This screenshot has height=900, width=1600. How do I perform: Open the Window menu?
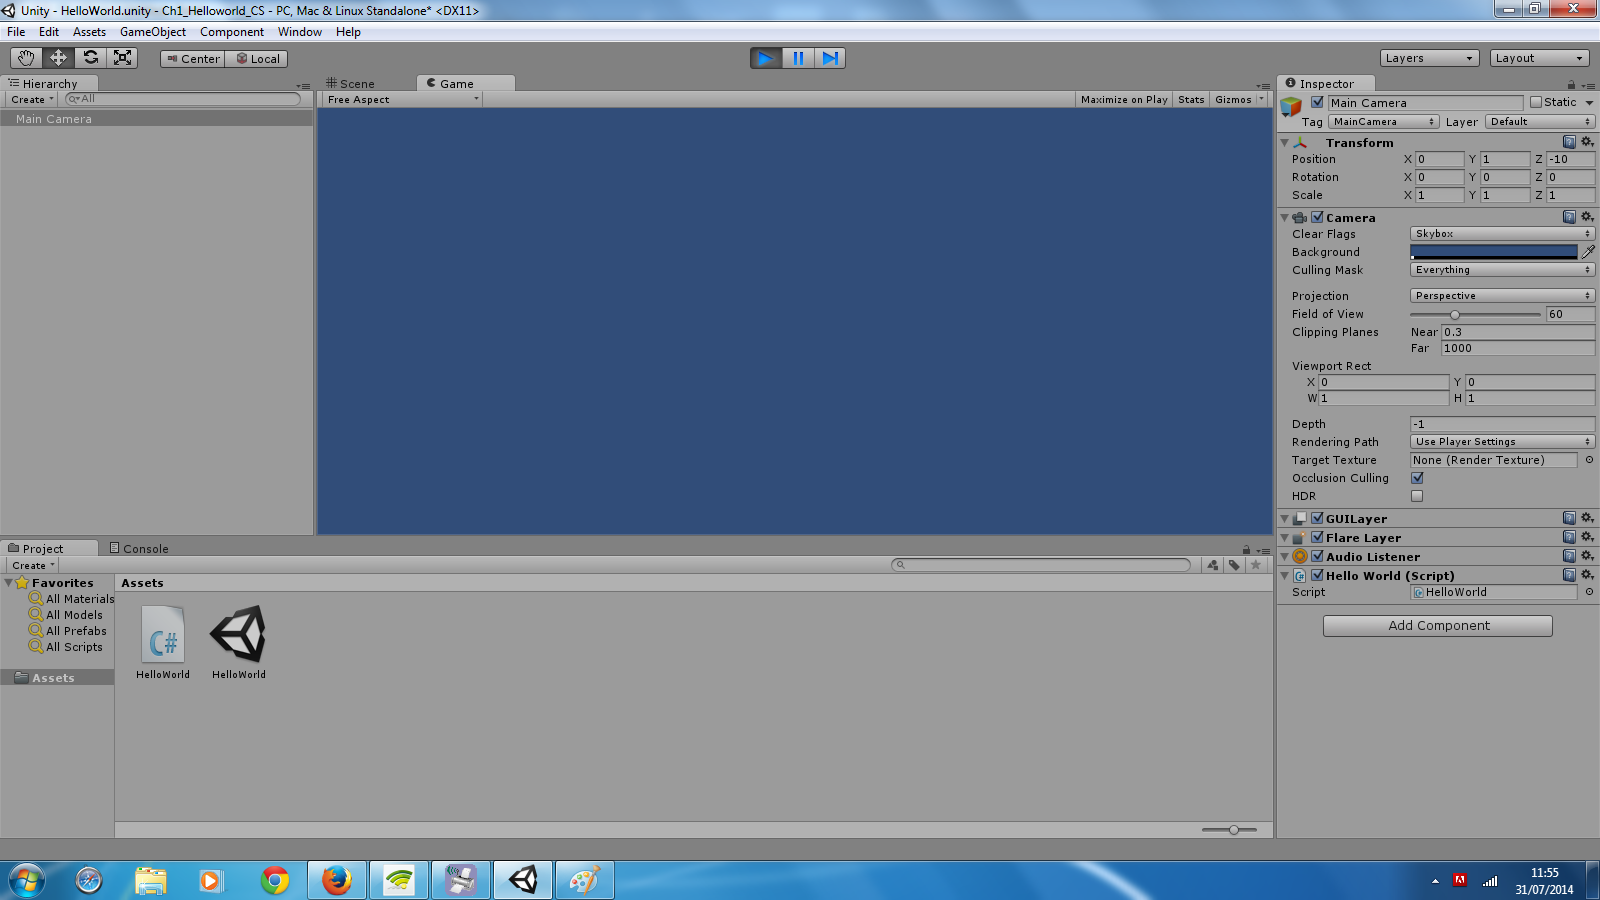[300, 32]
